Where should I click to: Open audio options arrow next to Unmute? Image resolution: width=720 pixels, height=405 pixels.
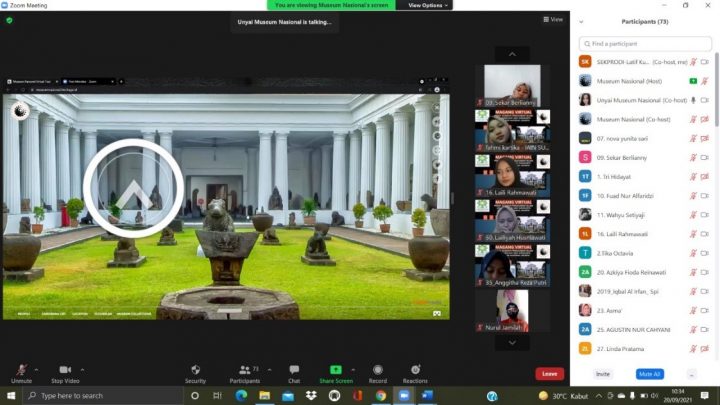pos(36,369)
